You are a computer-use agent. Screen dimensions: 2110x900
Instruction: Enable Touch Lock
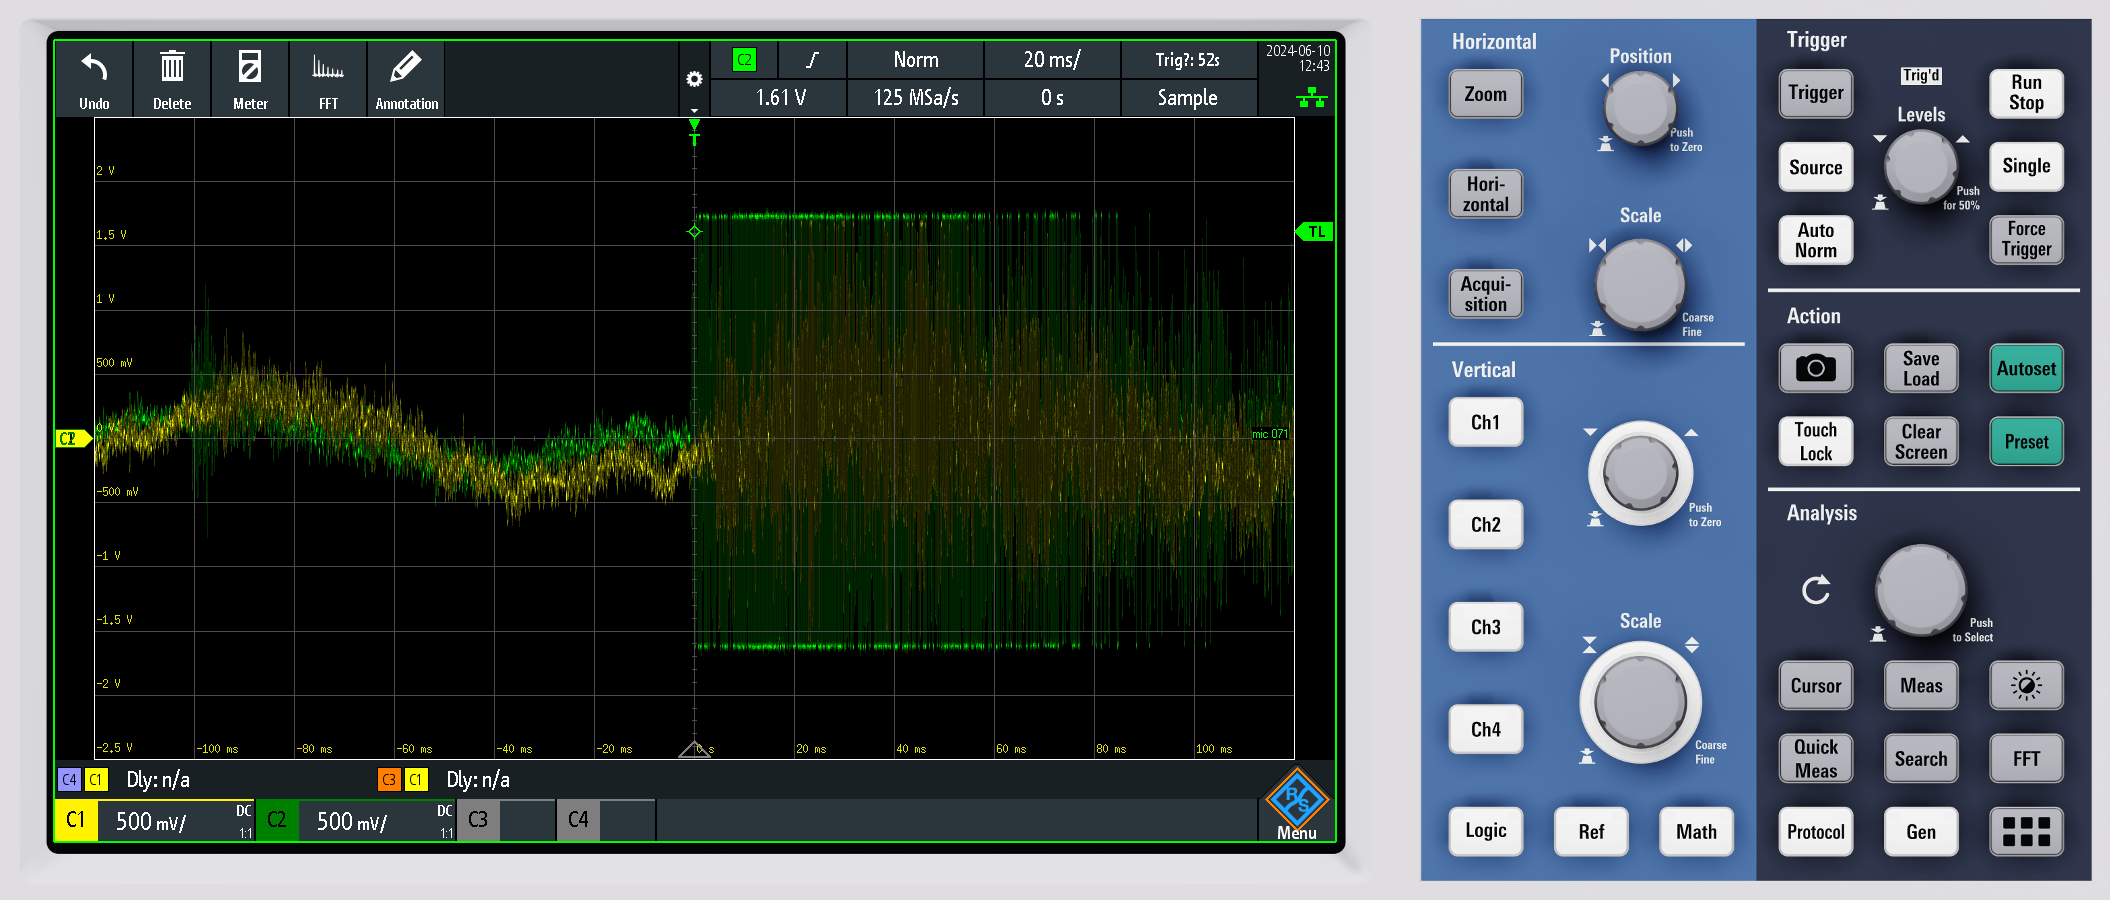click(1815, 442)
